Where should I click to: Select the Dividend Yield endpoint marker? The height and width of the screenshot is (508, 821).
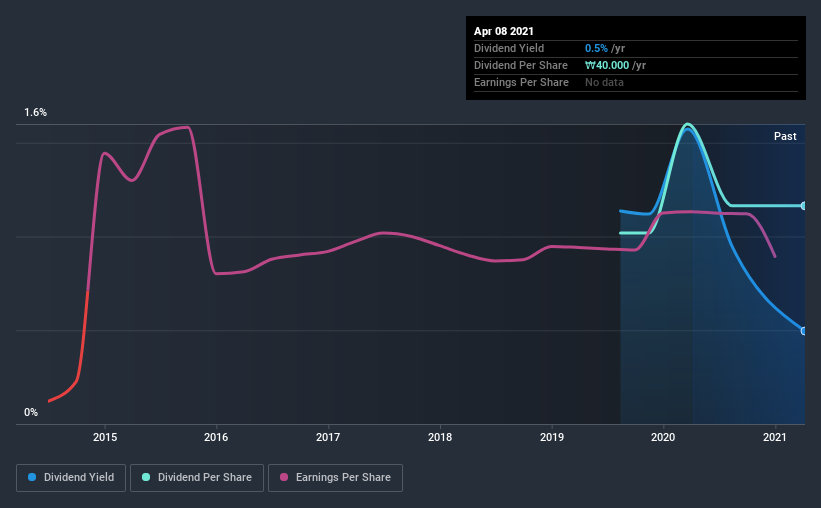[x=804, y=331]
